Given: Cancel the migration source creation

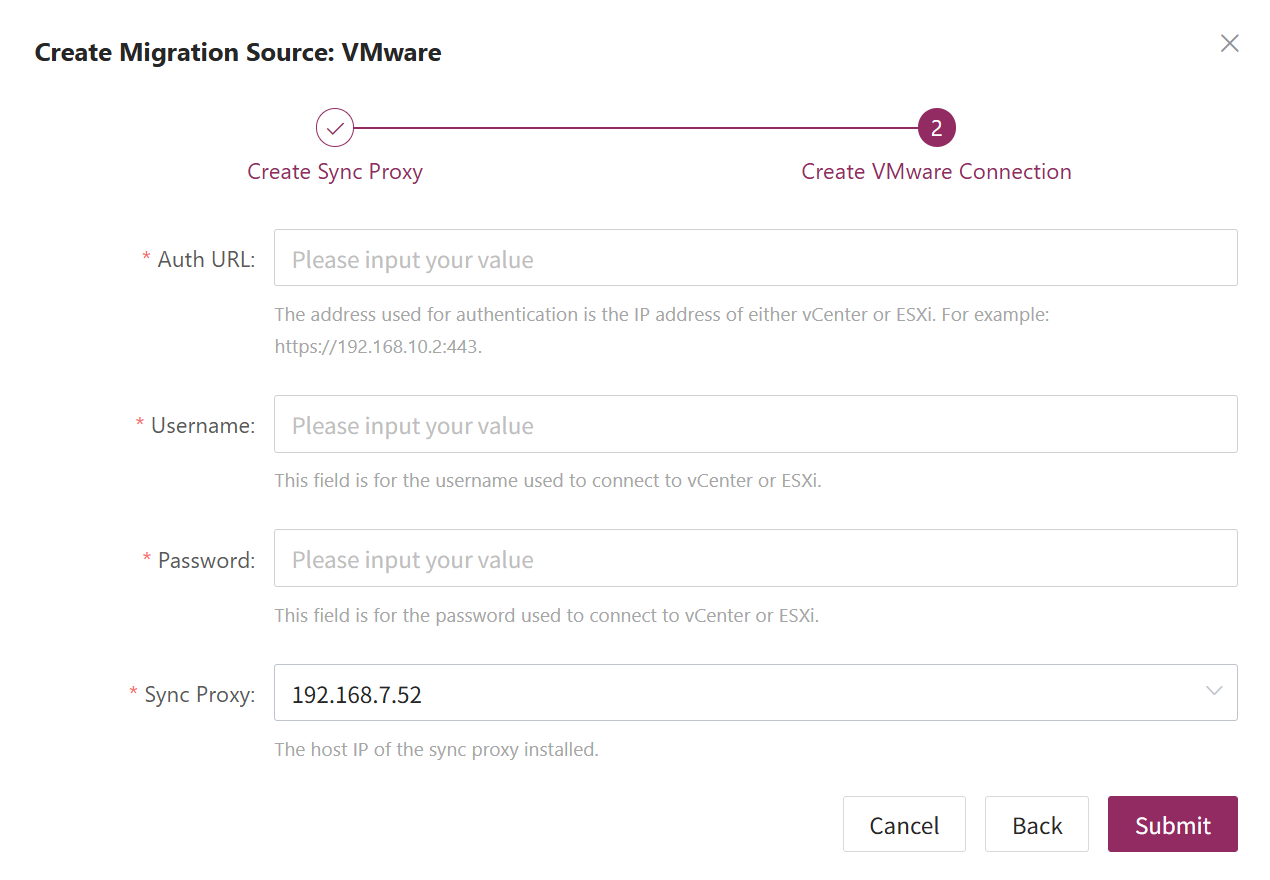Looking at the screenshot, I should point(904,824).
